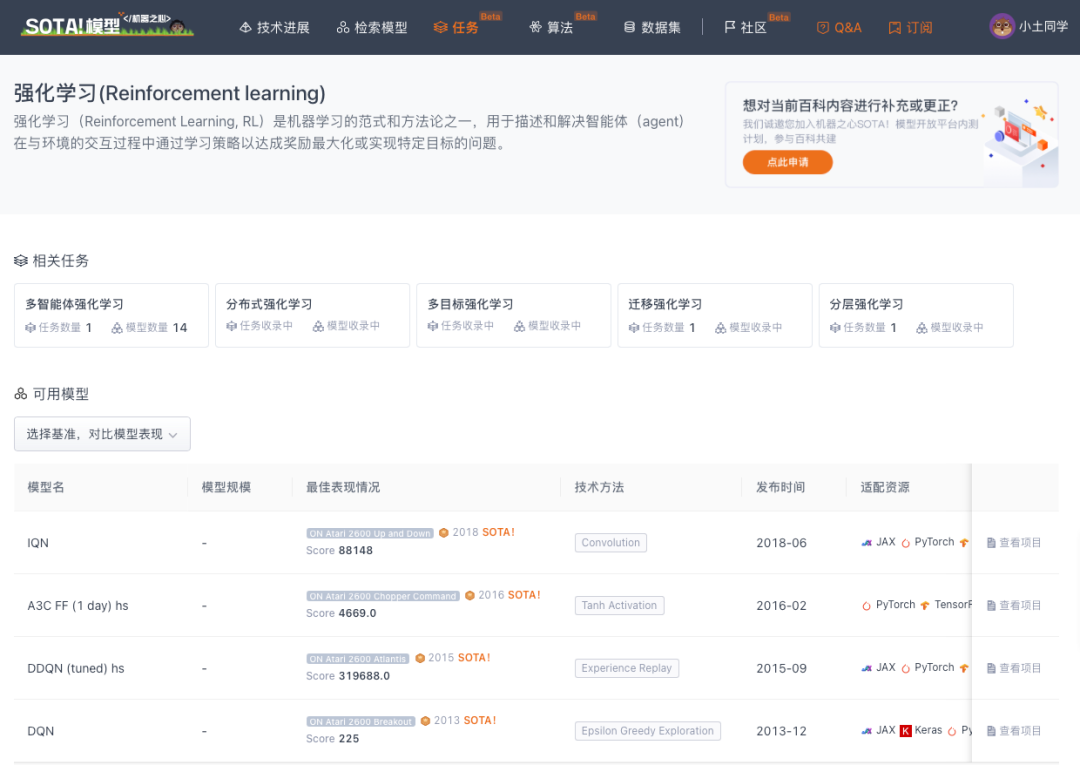Click the ON Atari 2600 Breakout badge
The image size is (1080, 765).
coord(360,721)
